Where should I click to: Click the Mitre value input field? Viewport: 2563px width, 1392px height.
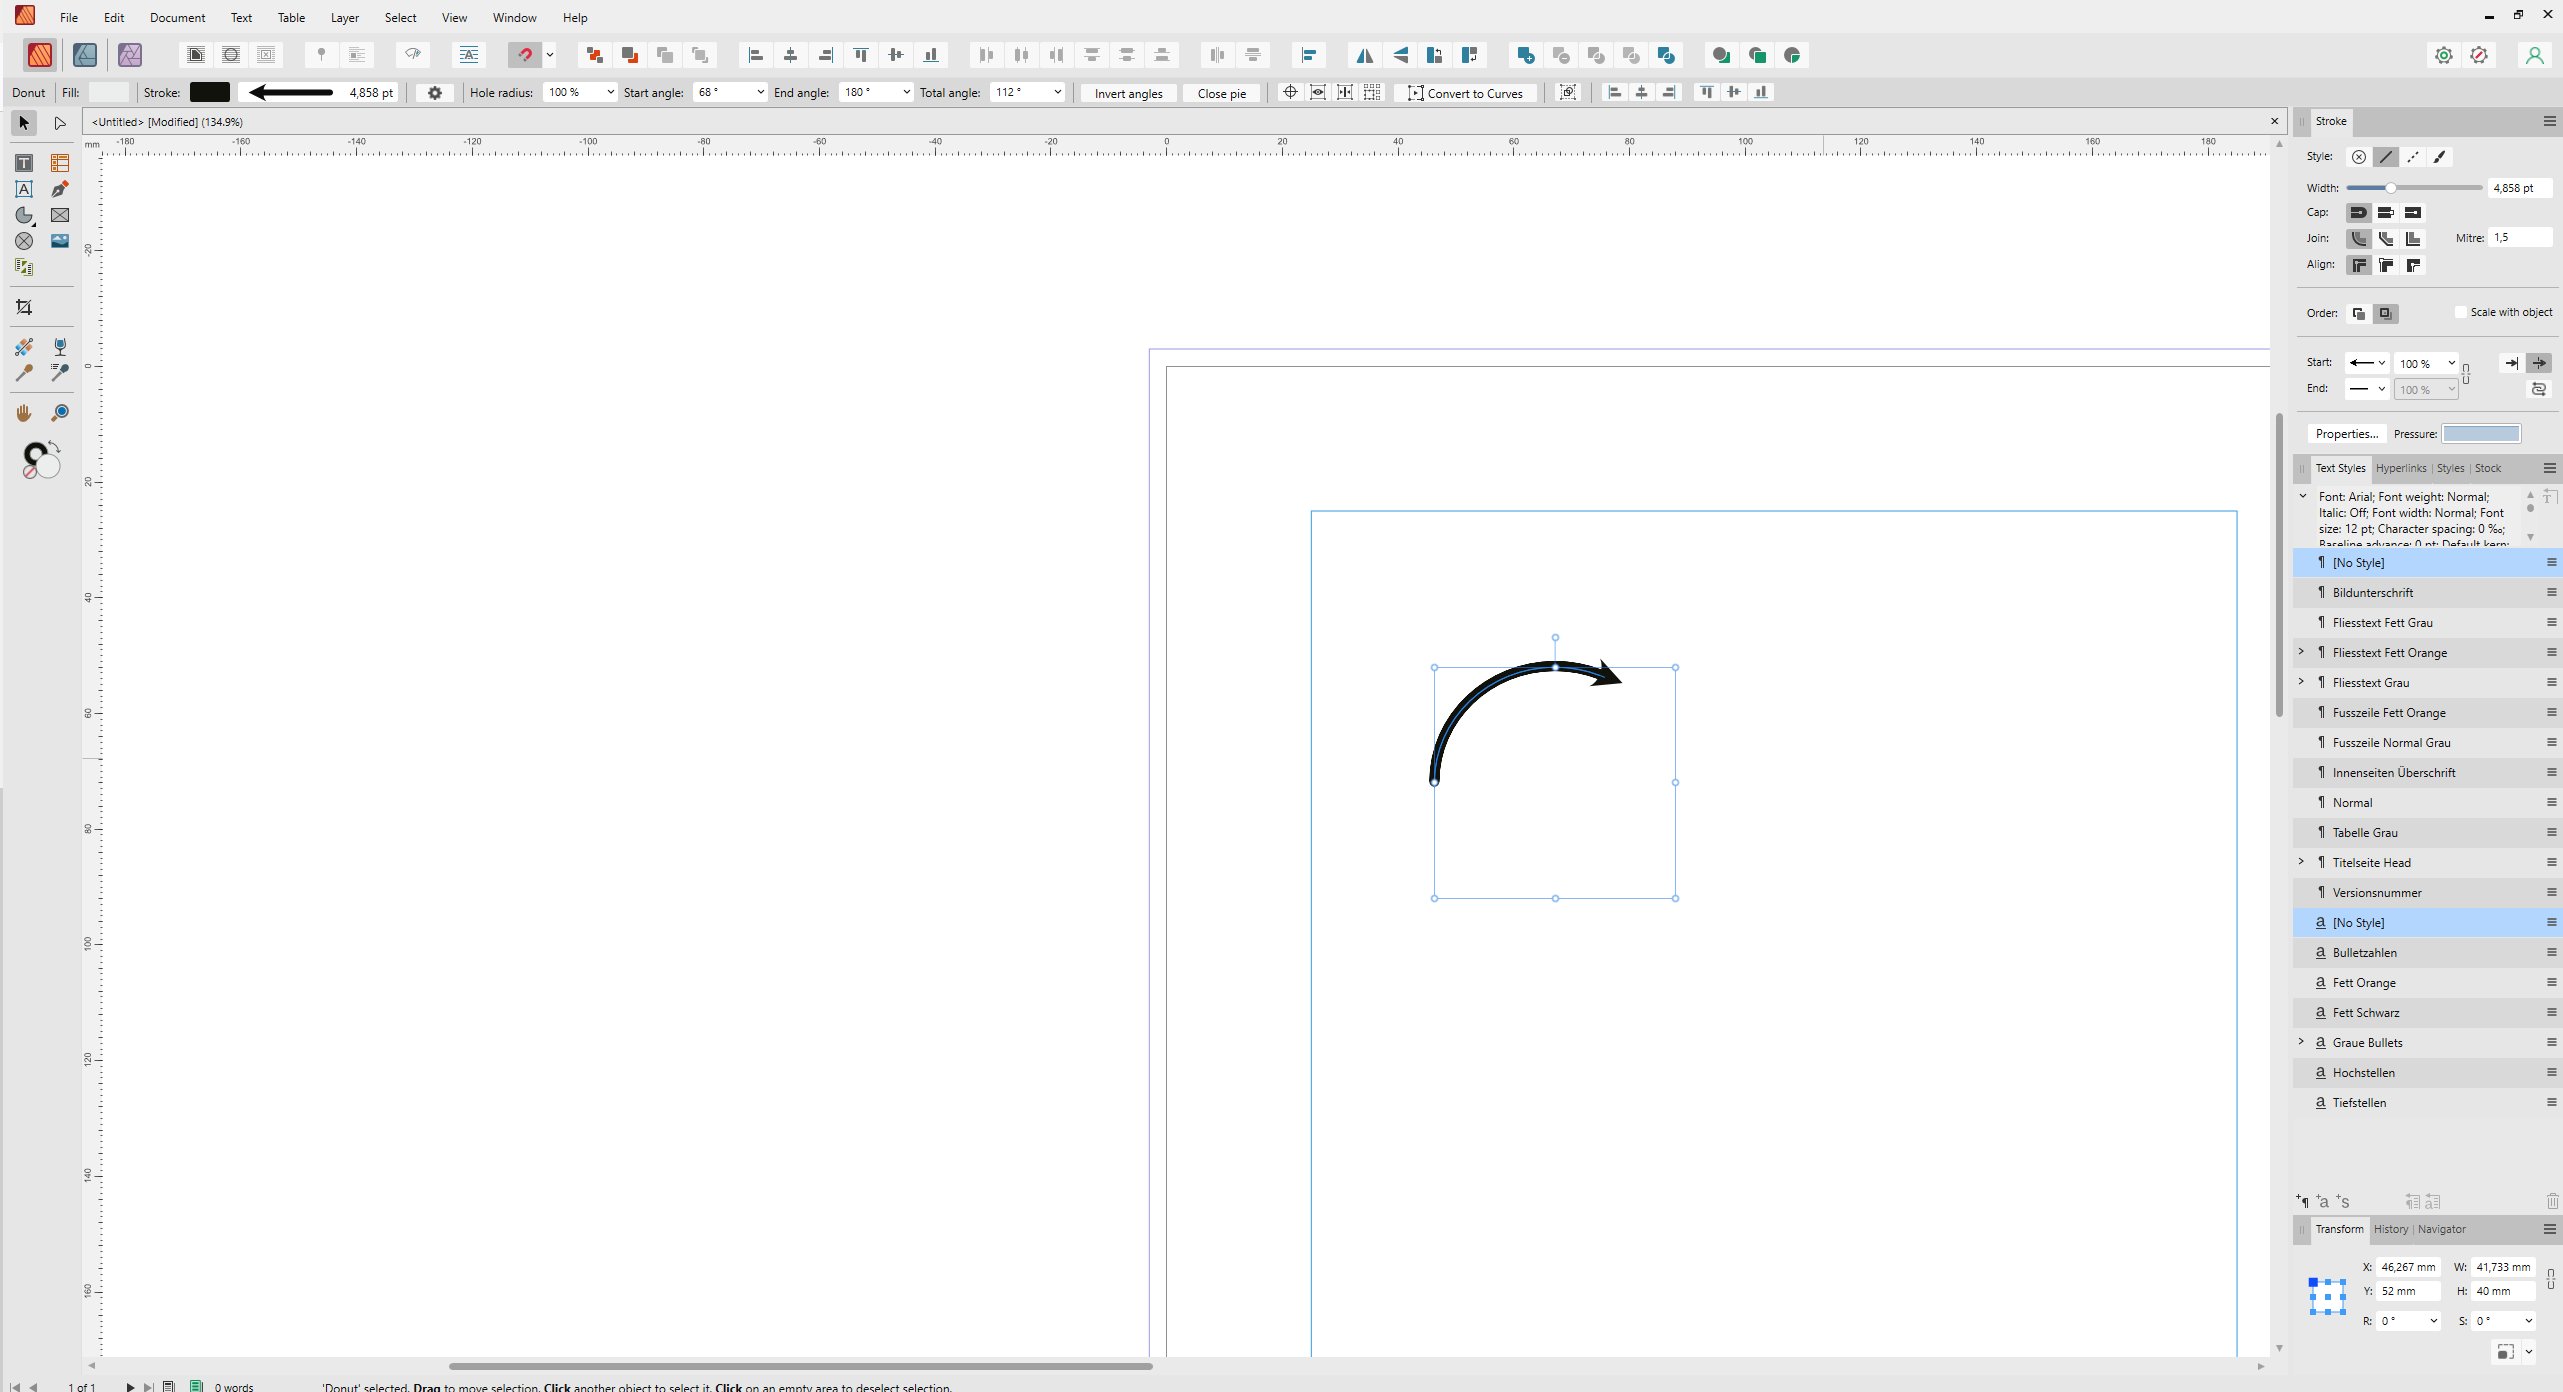coord(2519,238)
